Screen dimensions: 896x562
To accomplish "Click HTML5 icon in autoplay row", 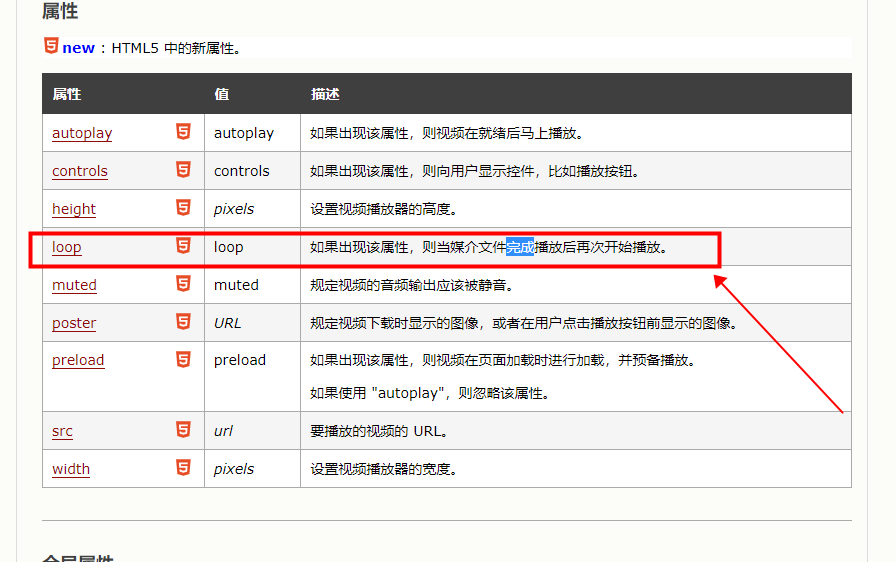I will [x=183, y=131].
